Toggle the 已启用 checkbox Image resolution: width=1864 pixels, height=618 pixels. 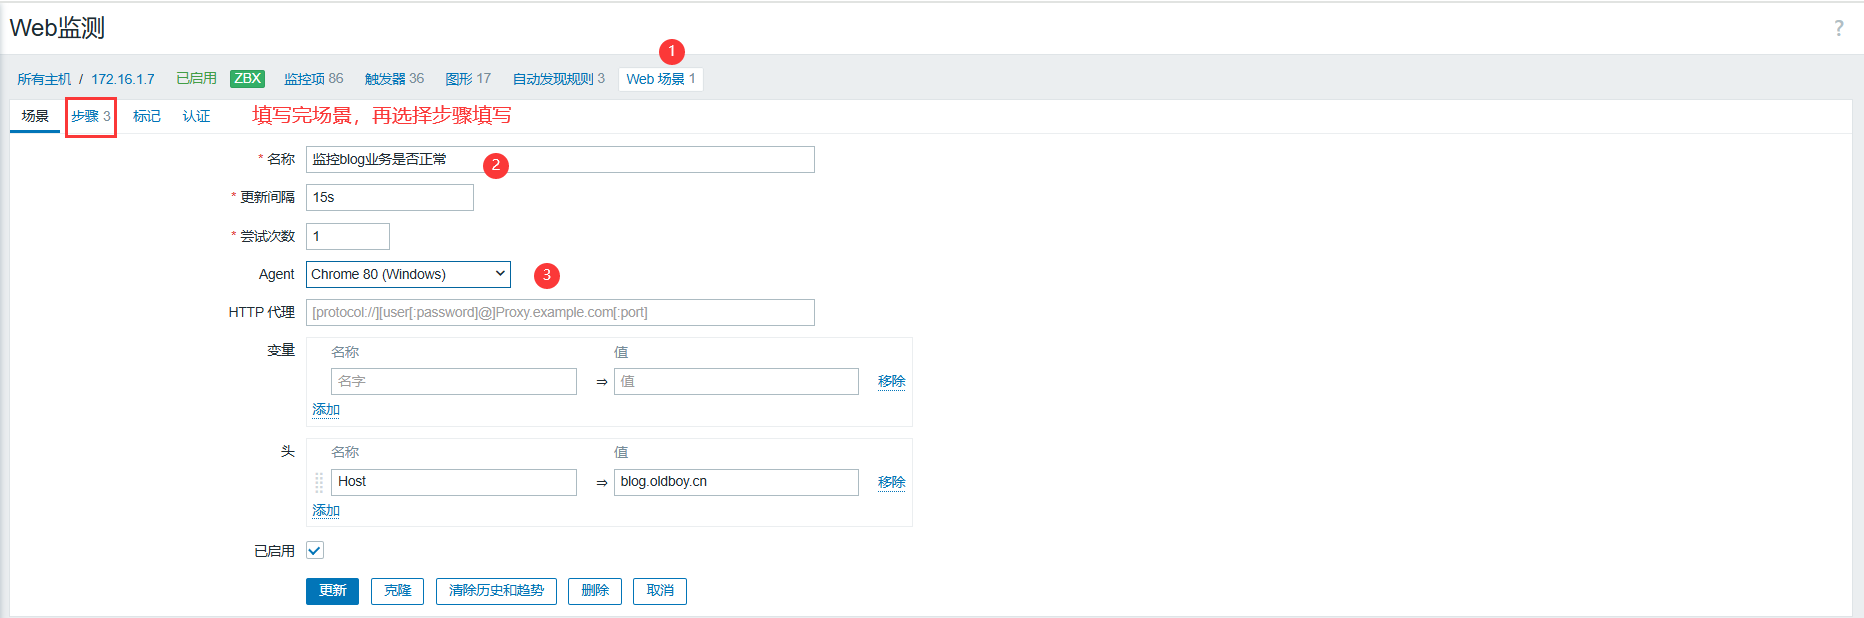click(x=315, y=550)
